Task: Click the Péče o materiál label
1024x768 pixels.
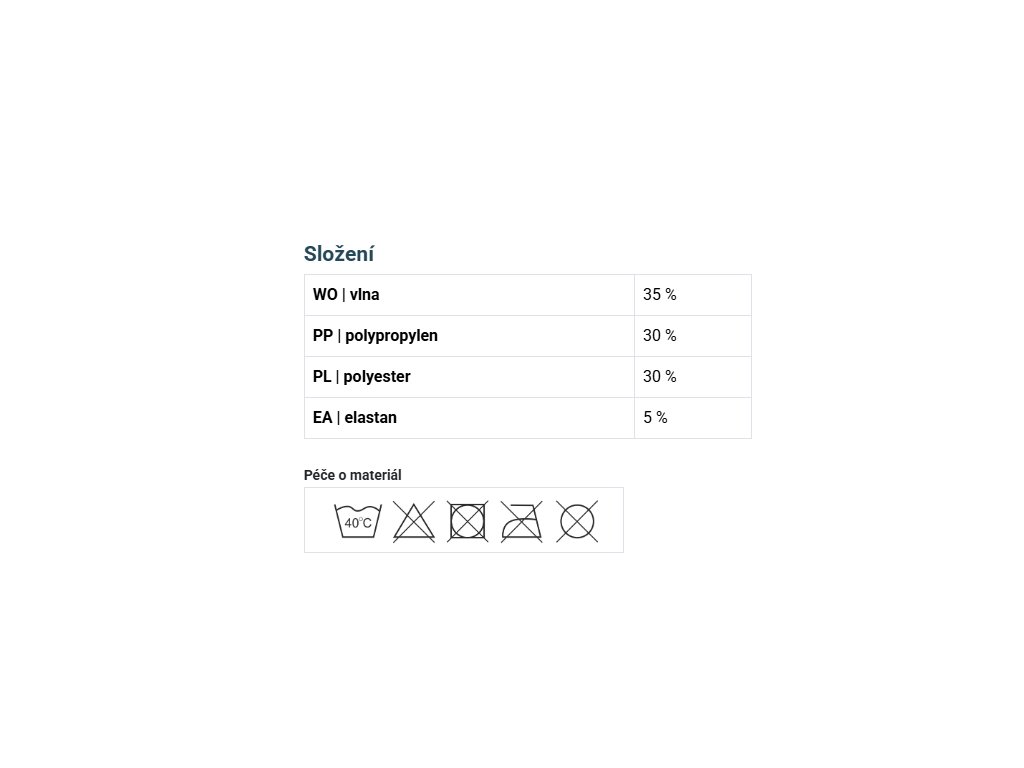Action: (352, 475)
